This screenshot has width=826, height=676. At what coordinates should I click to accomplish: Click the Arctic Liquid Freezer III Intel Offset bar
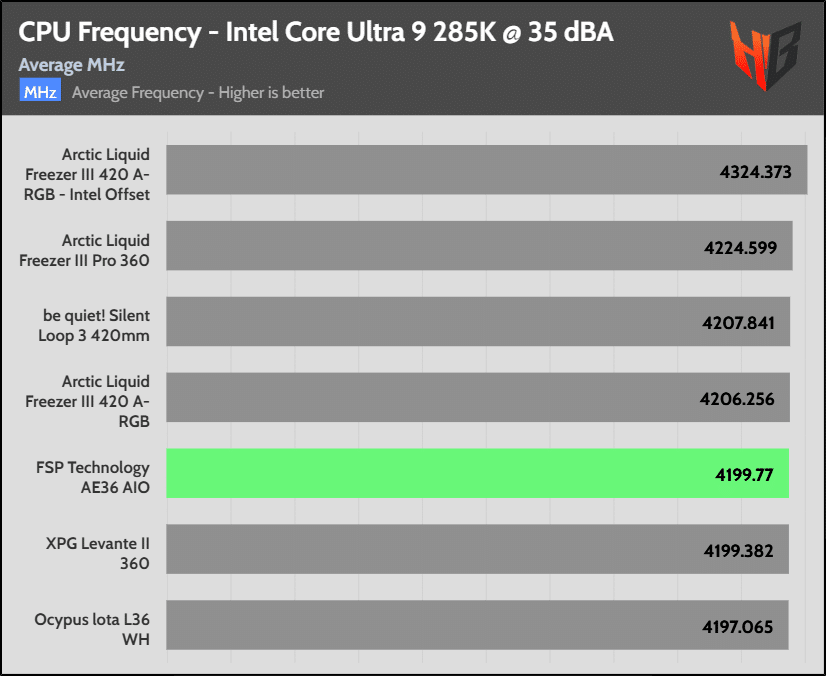point(487,170)
